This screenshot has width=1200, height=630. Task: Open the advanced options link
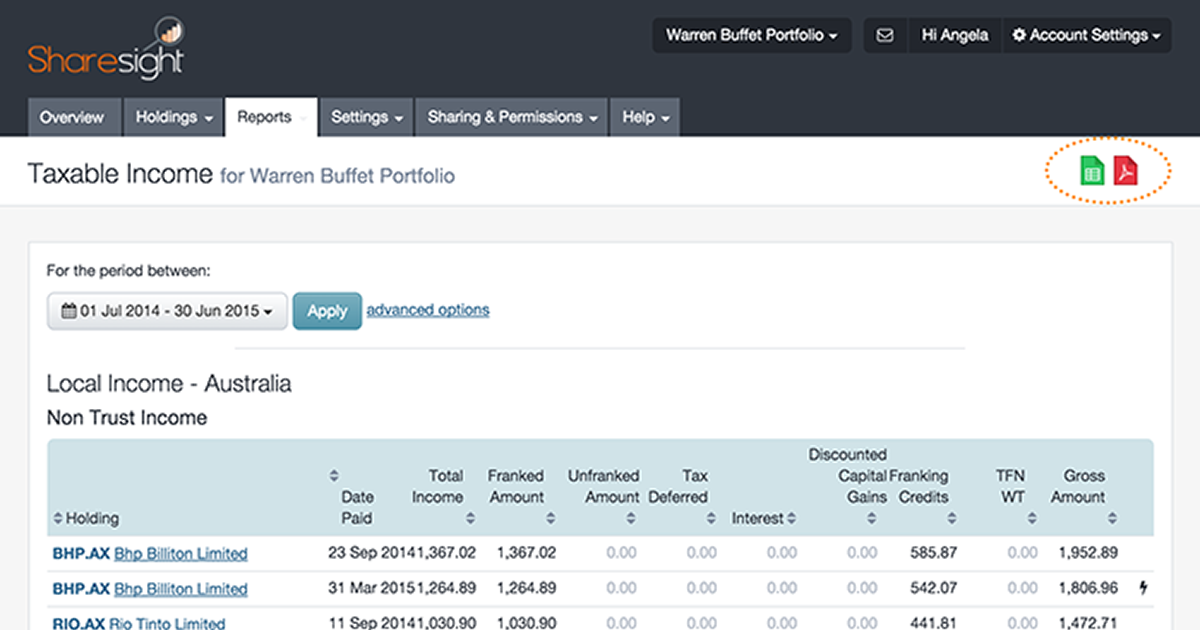pyautogui.click(x=428, y=310)
